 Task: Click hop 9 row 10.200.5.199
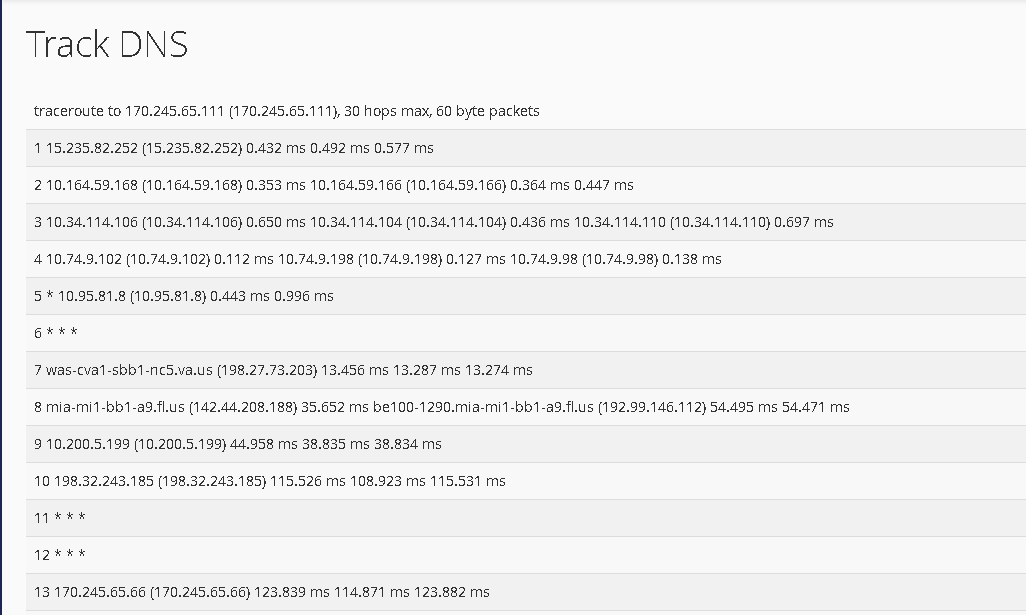[x=526, y=444]
